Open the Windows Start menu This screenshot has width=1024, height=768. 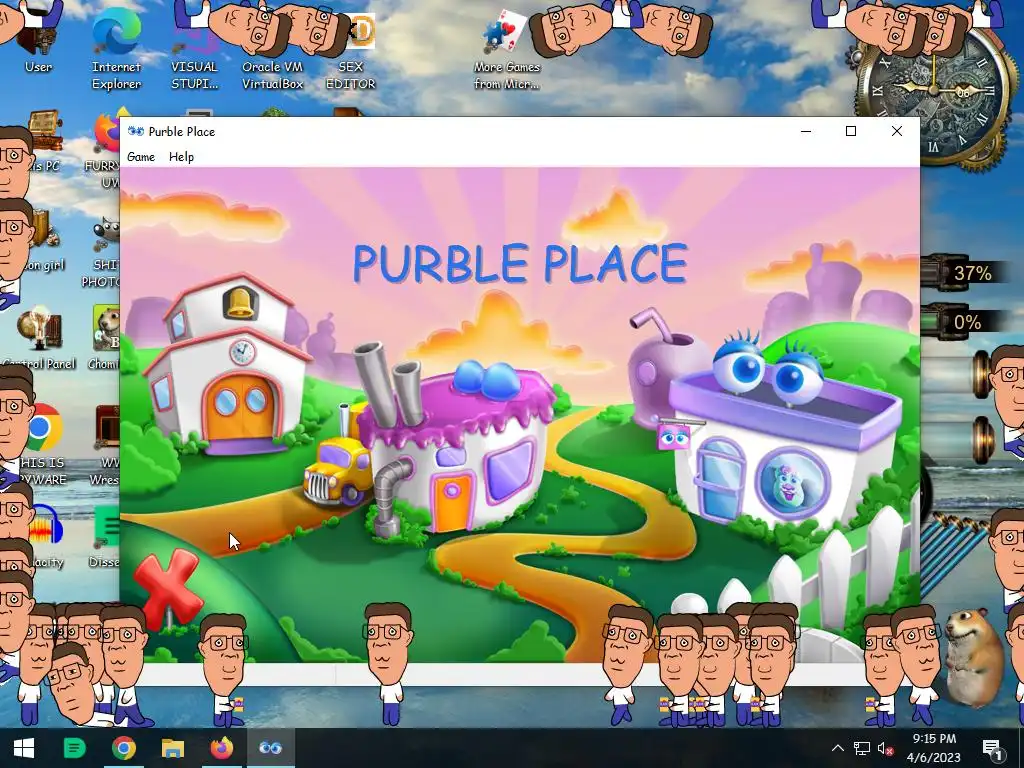(24, 748)
